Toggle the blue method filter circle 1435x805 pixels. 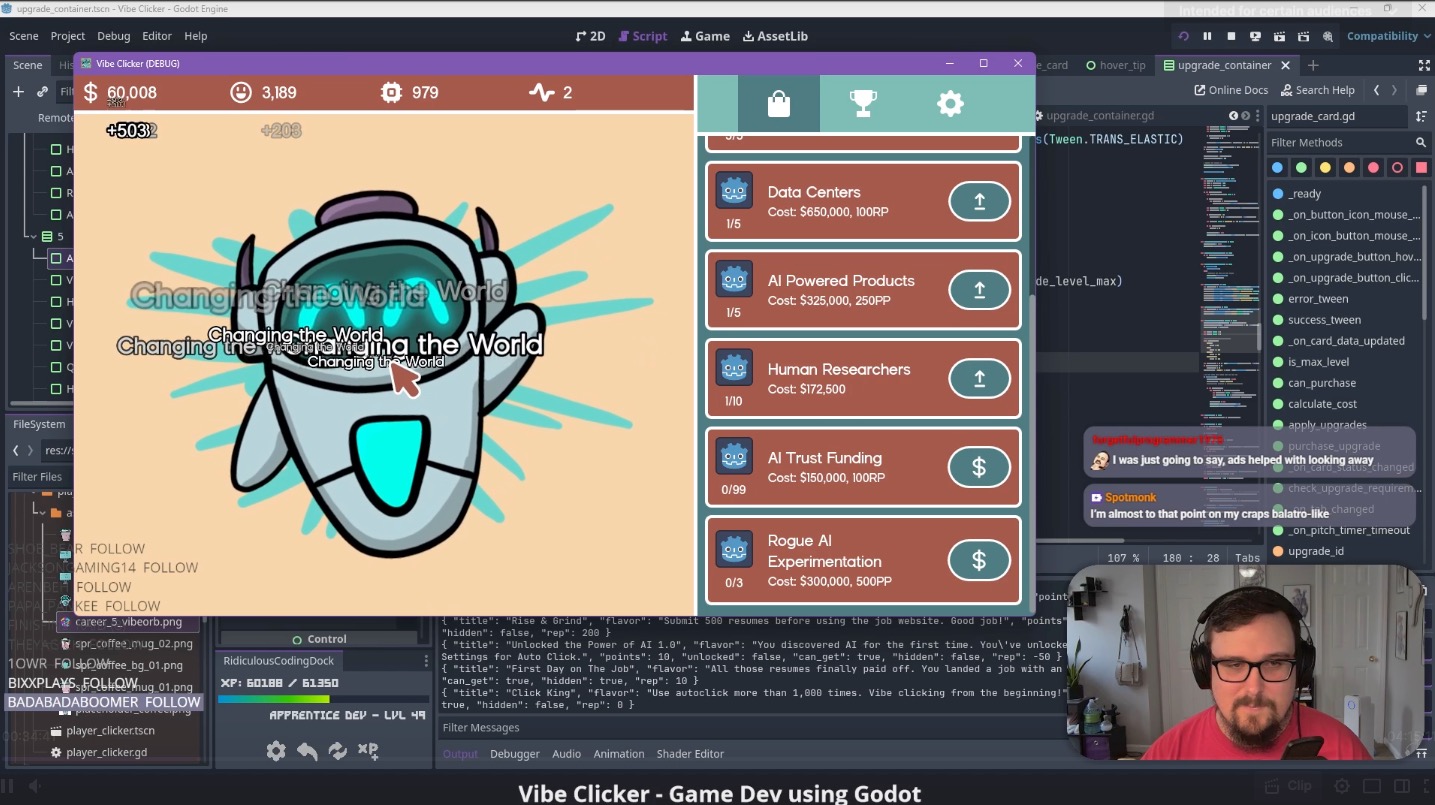pyautogui.click(x=1277, y=167)
